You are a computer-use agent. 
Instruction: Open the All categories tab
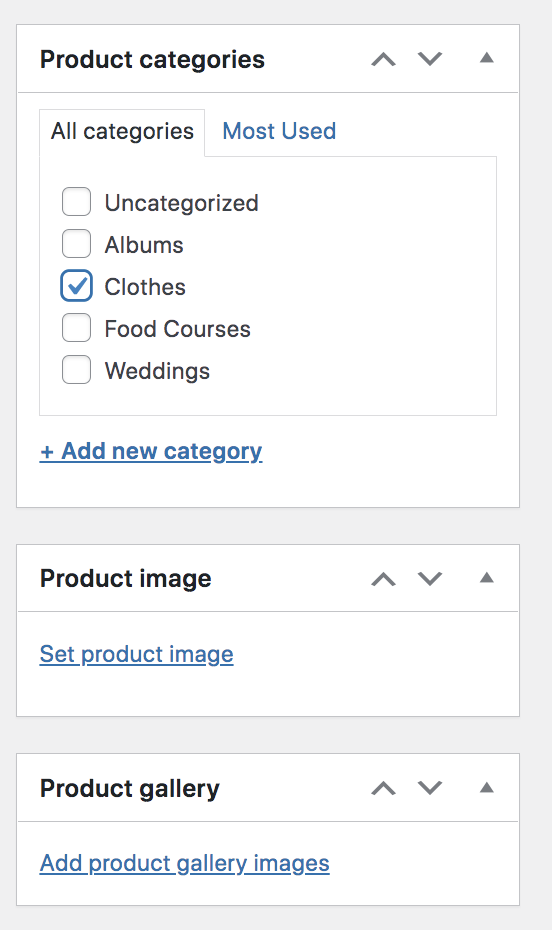pyautogui.click(x=122, y=132)
